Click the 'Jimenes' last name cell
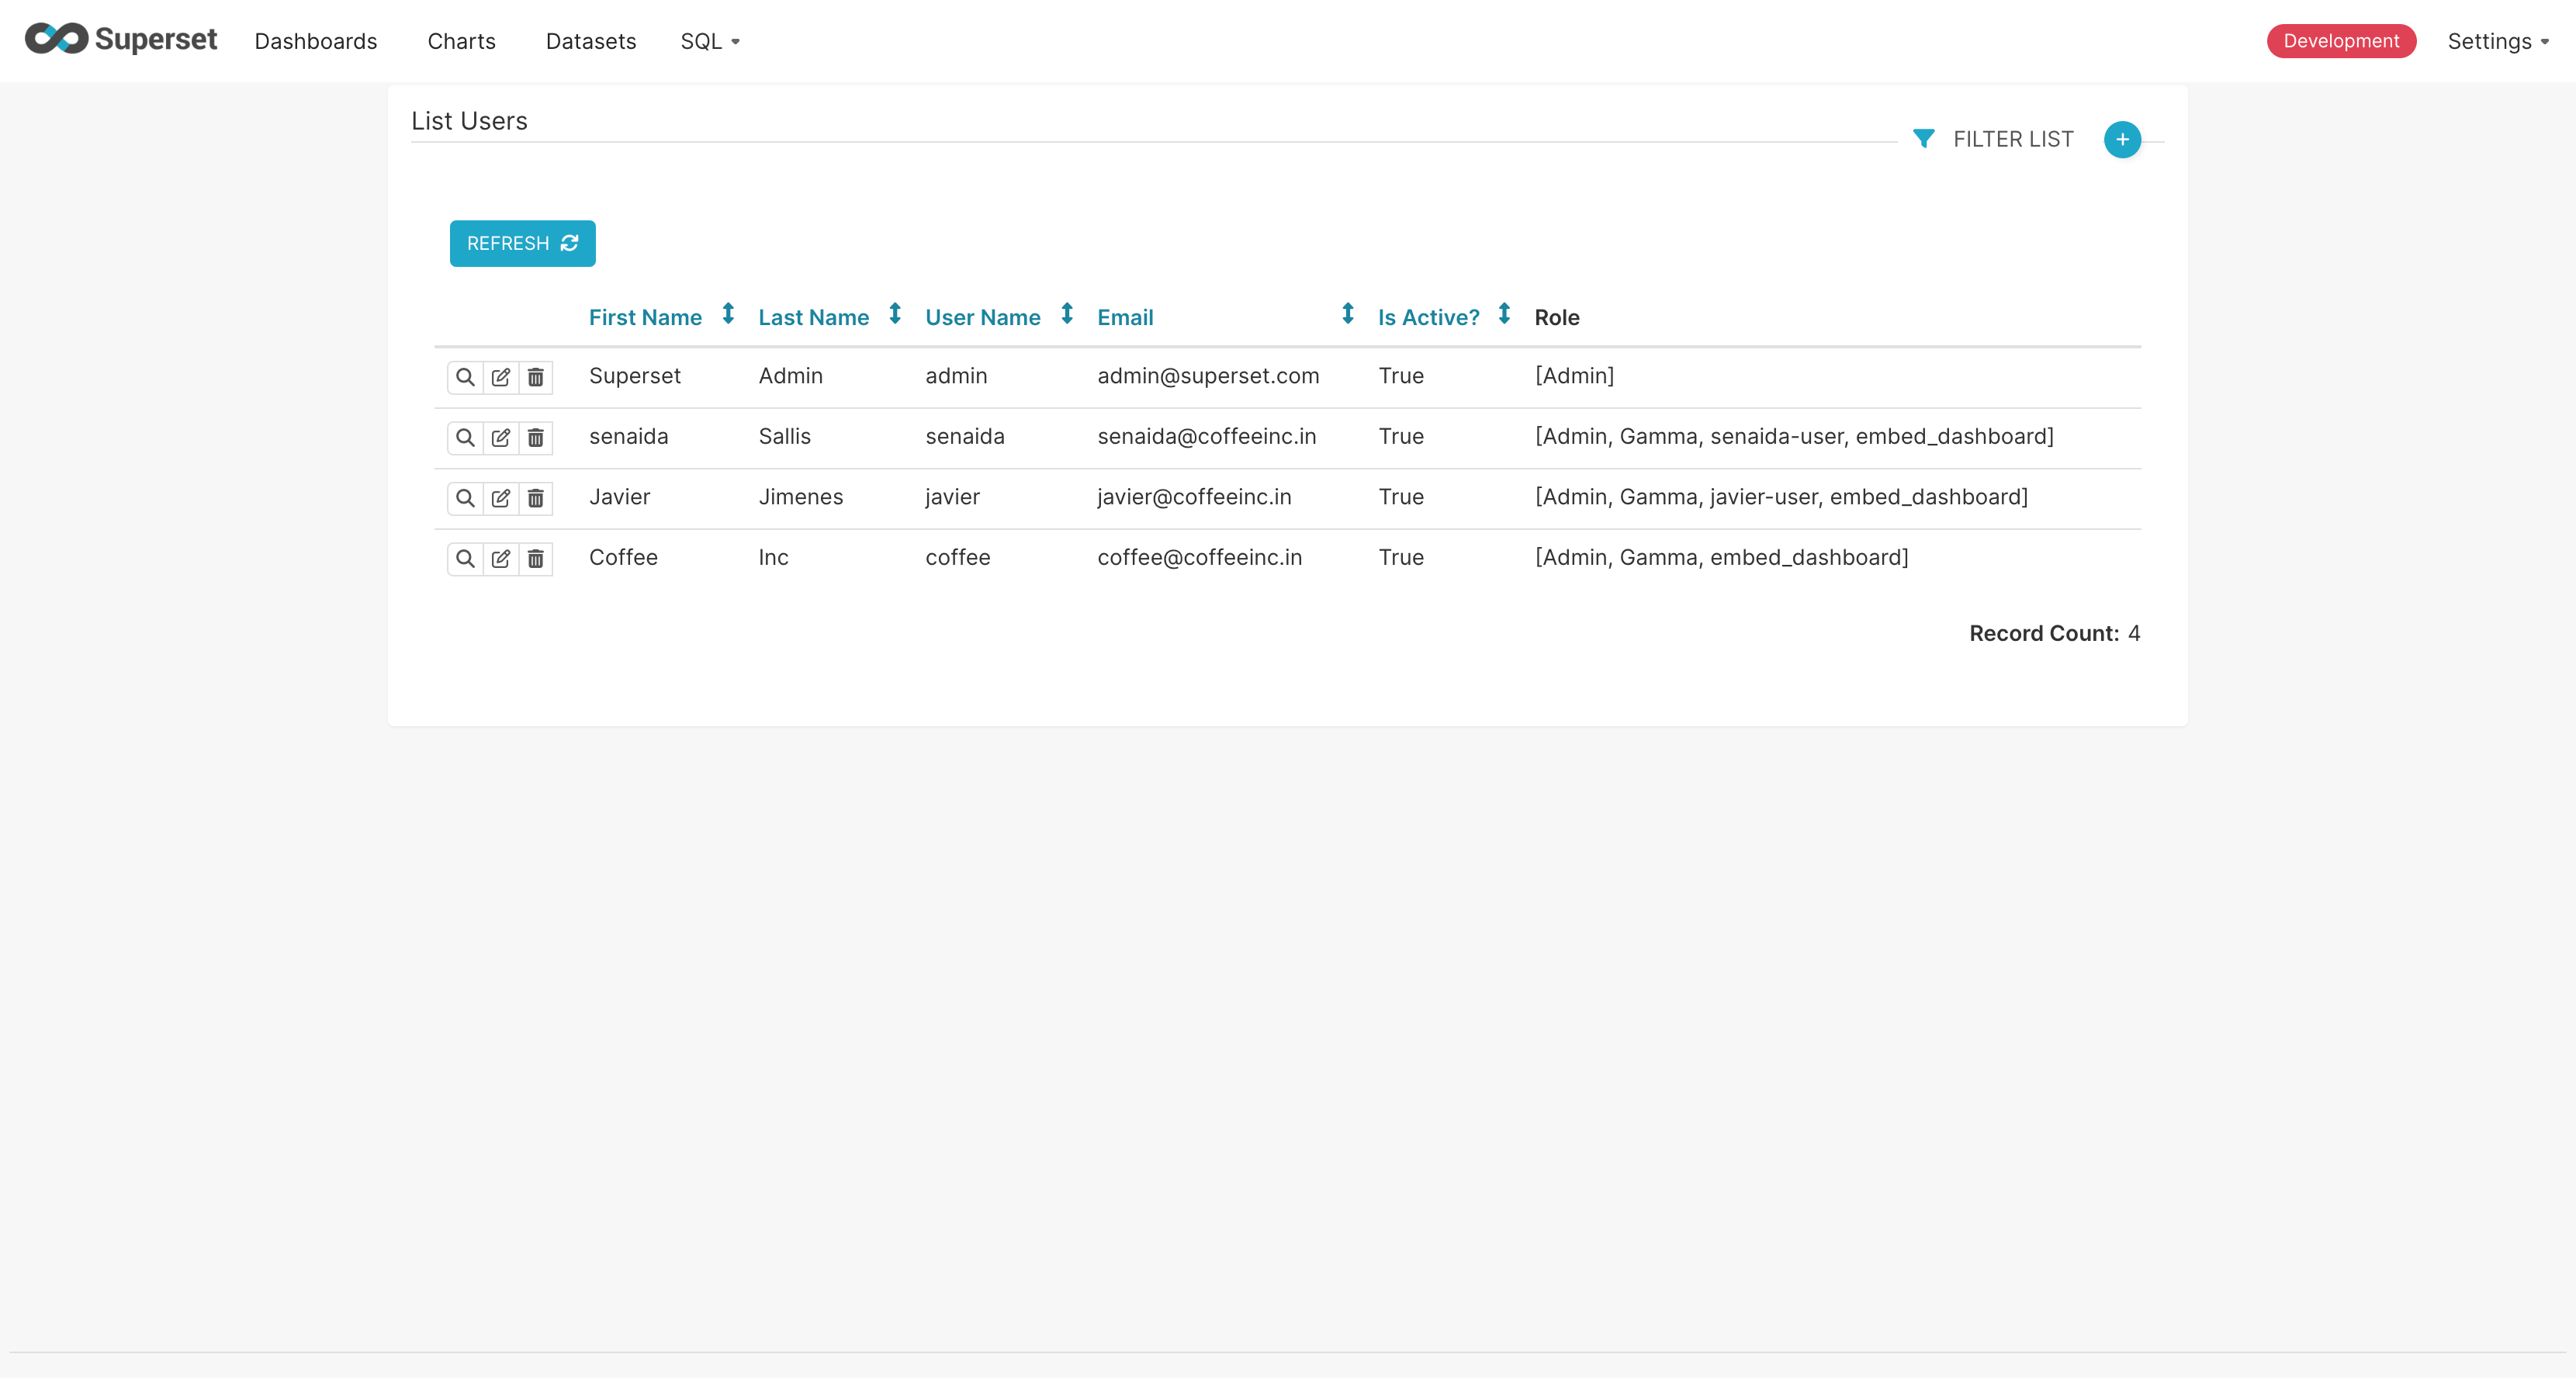Viewport: 2576px width, 1378px height. click(x=801, y=497)
